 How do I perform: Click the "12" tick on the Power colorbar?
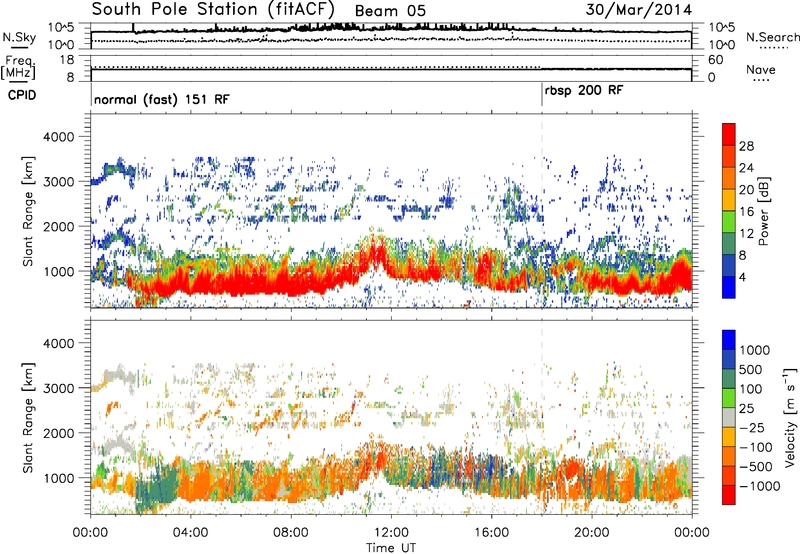pyautogui.click(x=746, y=234)
